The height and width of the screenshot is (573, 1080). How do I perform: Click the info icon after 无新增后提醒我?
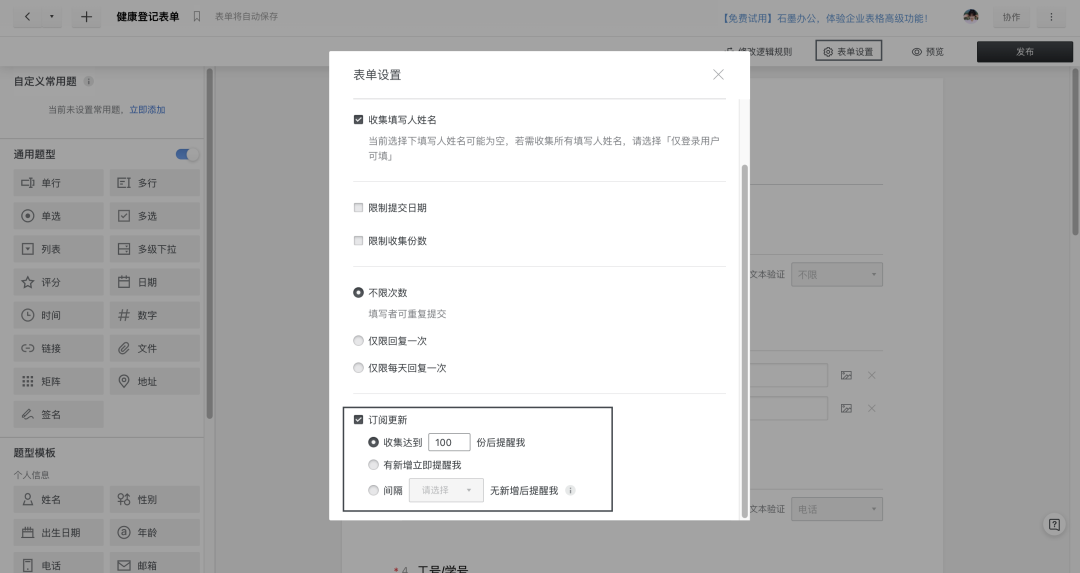[570, 490]
